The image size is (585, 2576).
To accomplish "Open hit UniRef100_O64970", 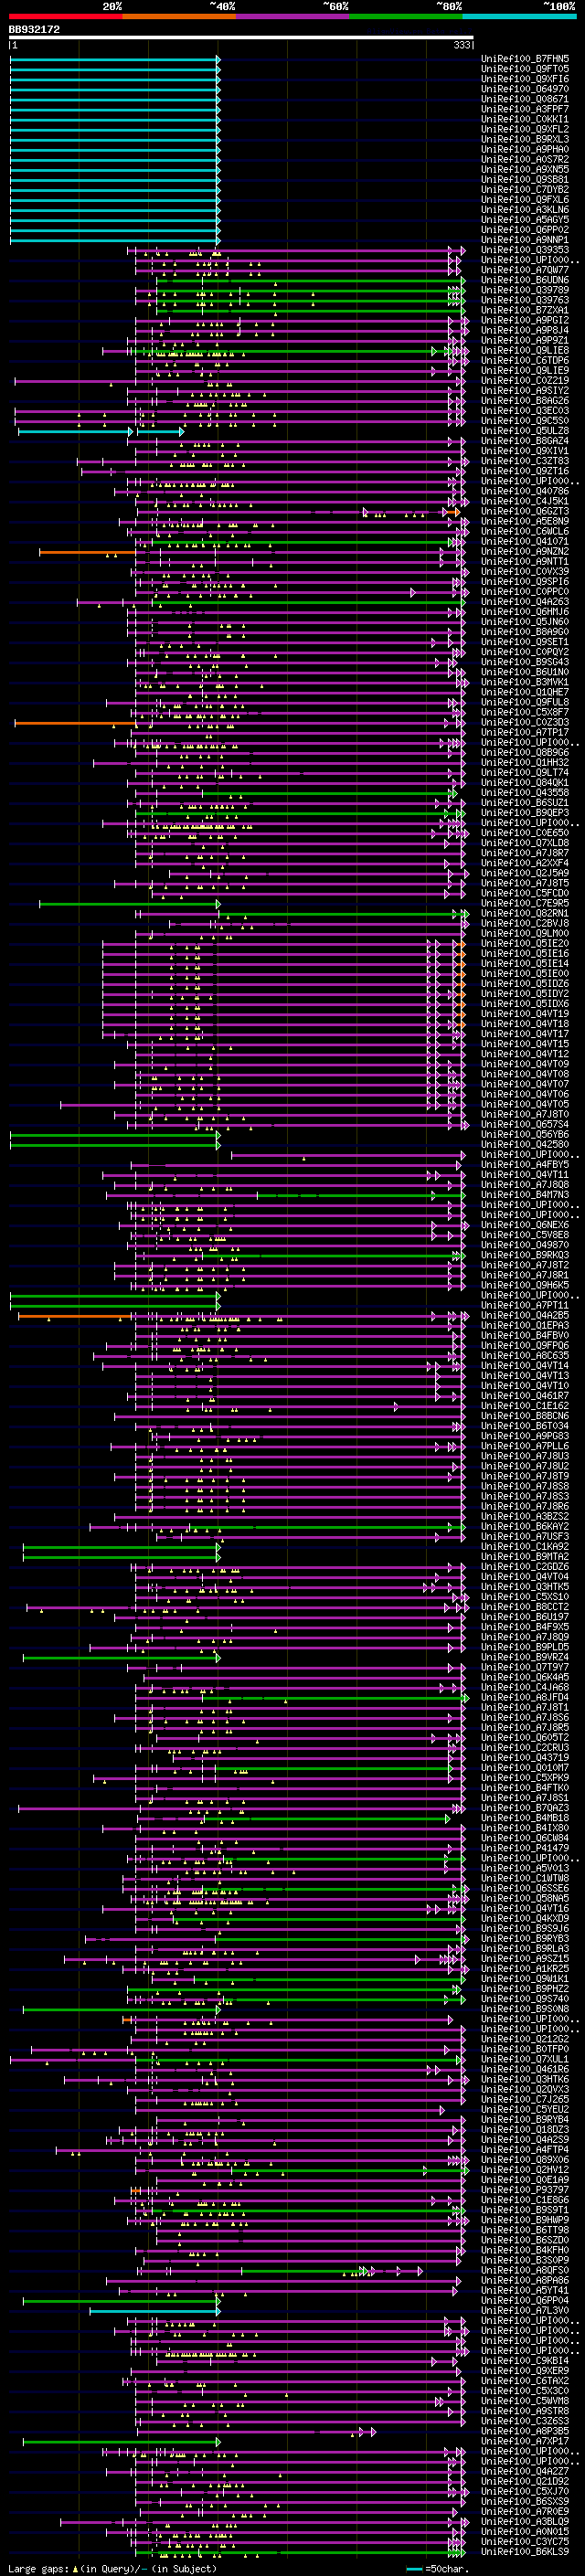I will click(x=525, y=89).
